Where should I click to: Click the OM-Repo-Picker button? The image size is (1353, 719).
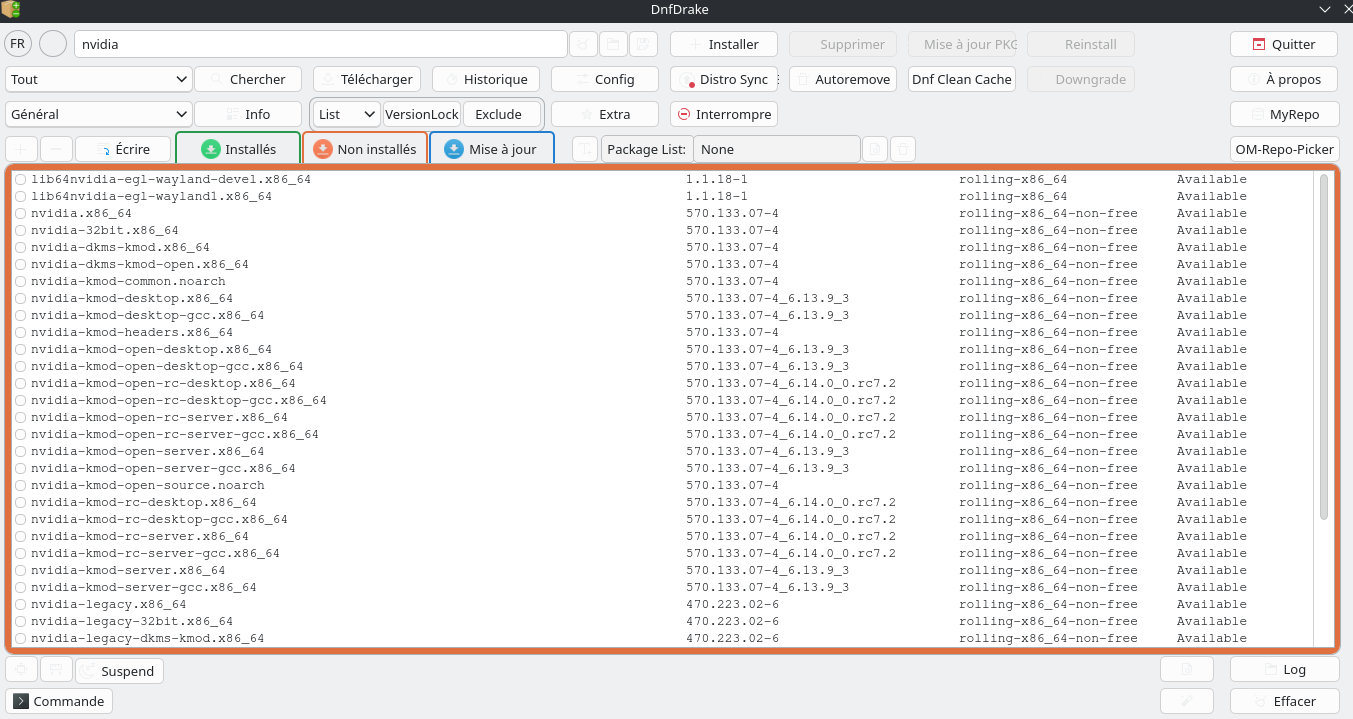1285,149
